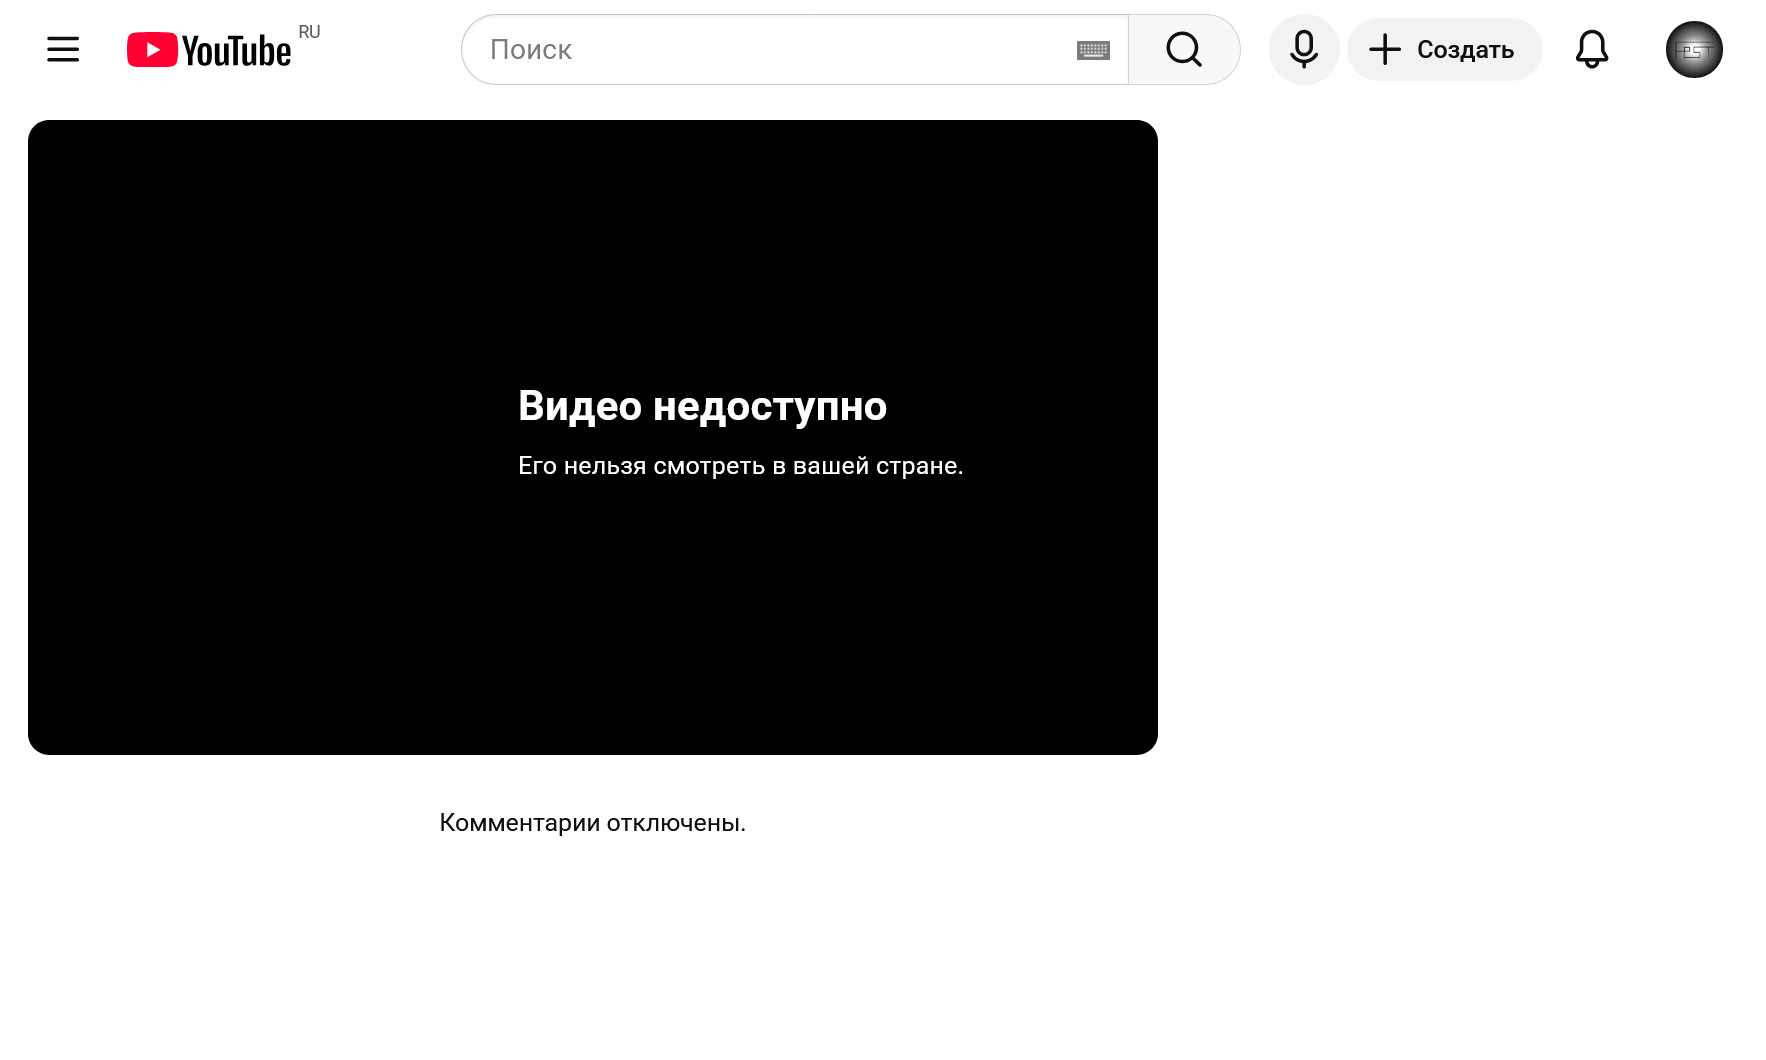Start voice search with microphone
The height and width of the screenshot is (1060, 1766).
tap(1304, 49)
